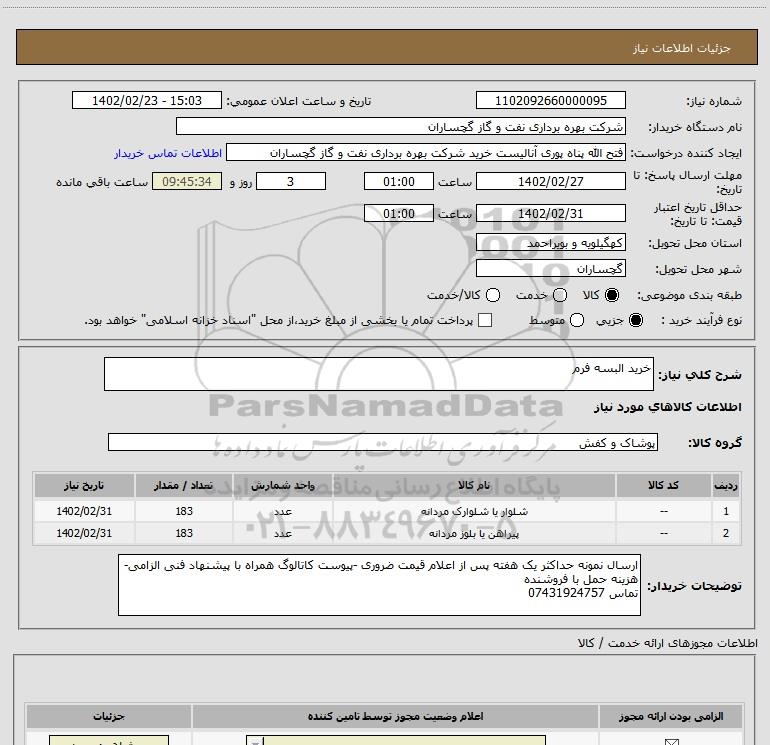Click the response deadline time 01:00 field
Image resolution: width=770 pixels, height=745 pixels.
pyautogui.click(x=399, y=181)
